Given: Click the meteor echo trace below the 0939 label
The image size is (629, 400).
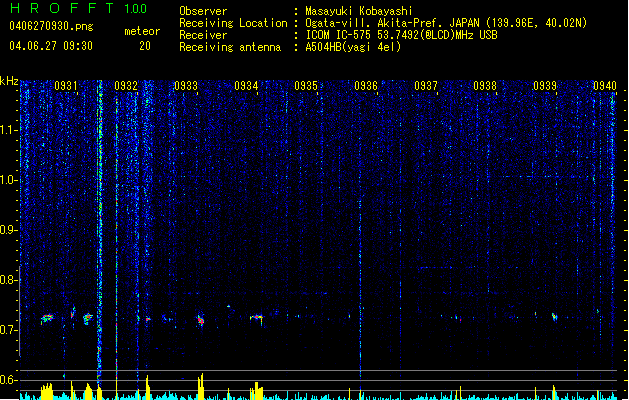Looking at the screenshot, I should point(554,317).
